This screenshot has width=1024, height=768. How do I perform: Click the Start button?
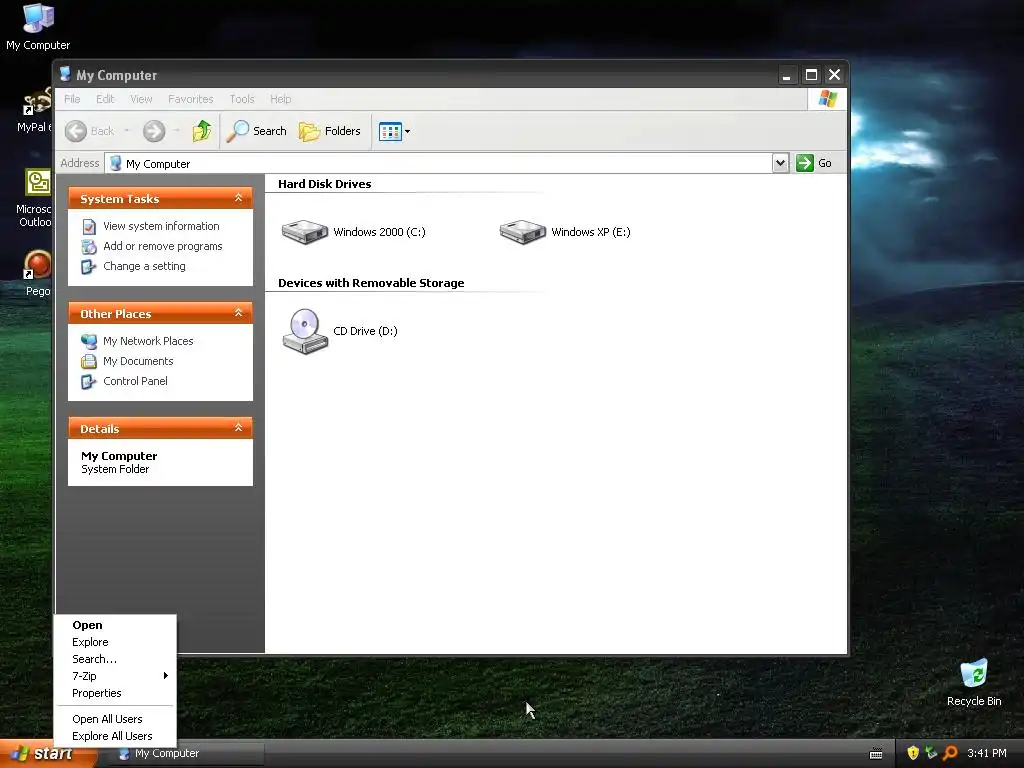pyautogui.click(x=47, y=754)
